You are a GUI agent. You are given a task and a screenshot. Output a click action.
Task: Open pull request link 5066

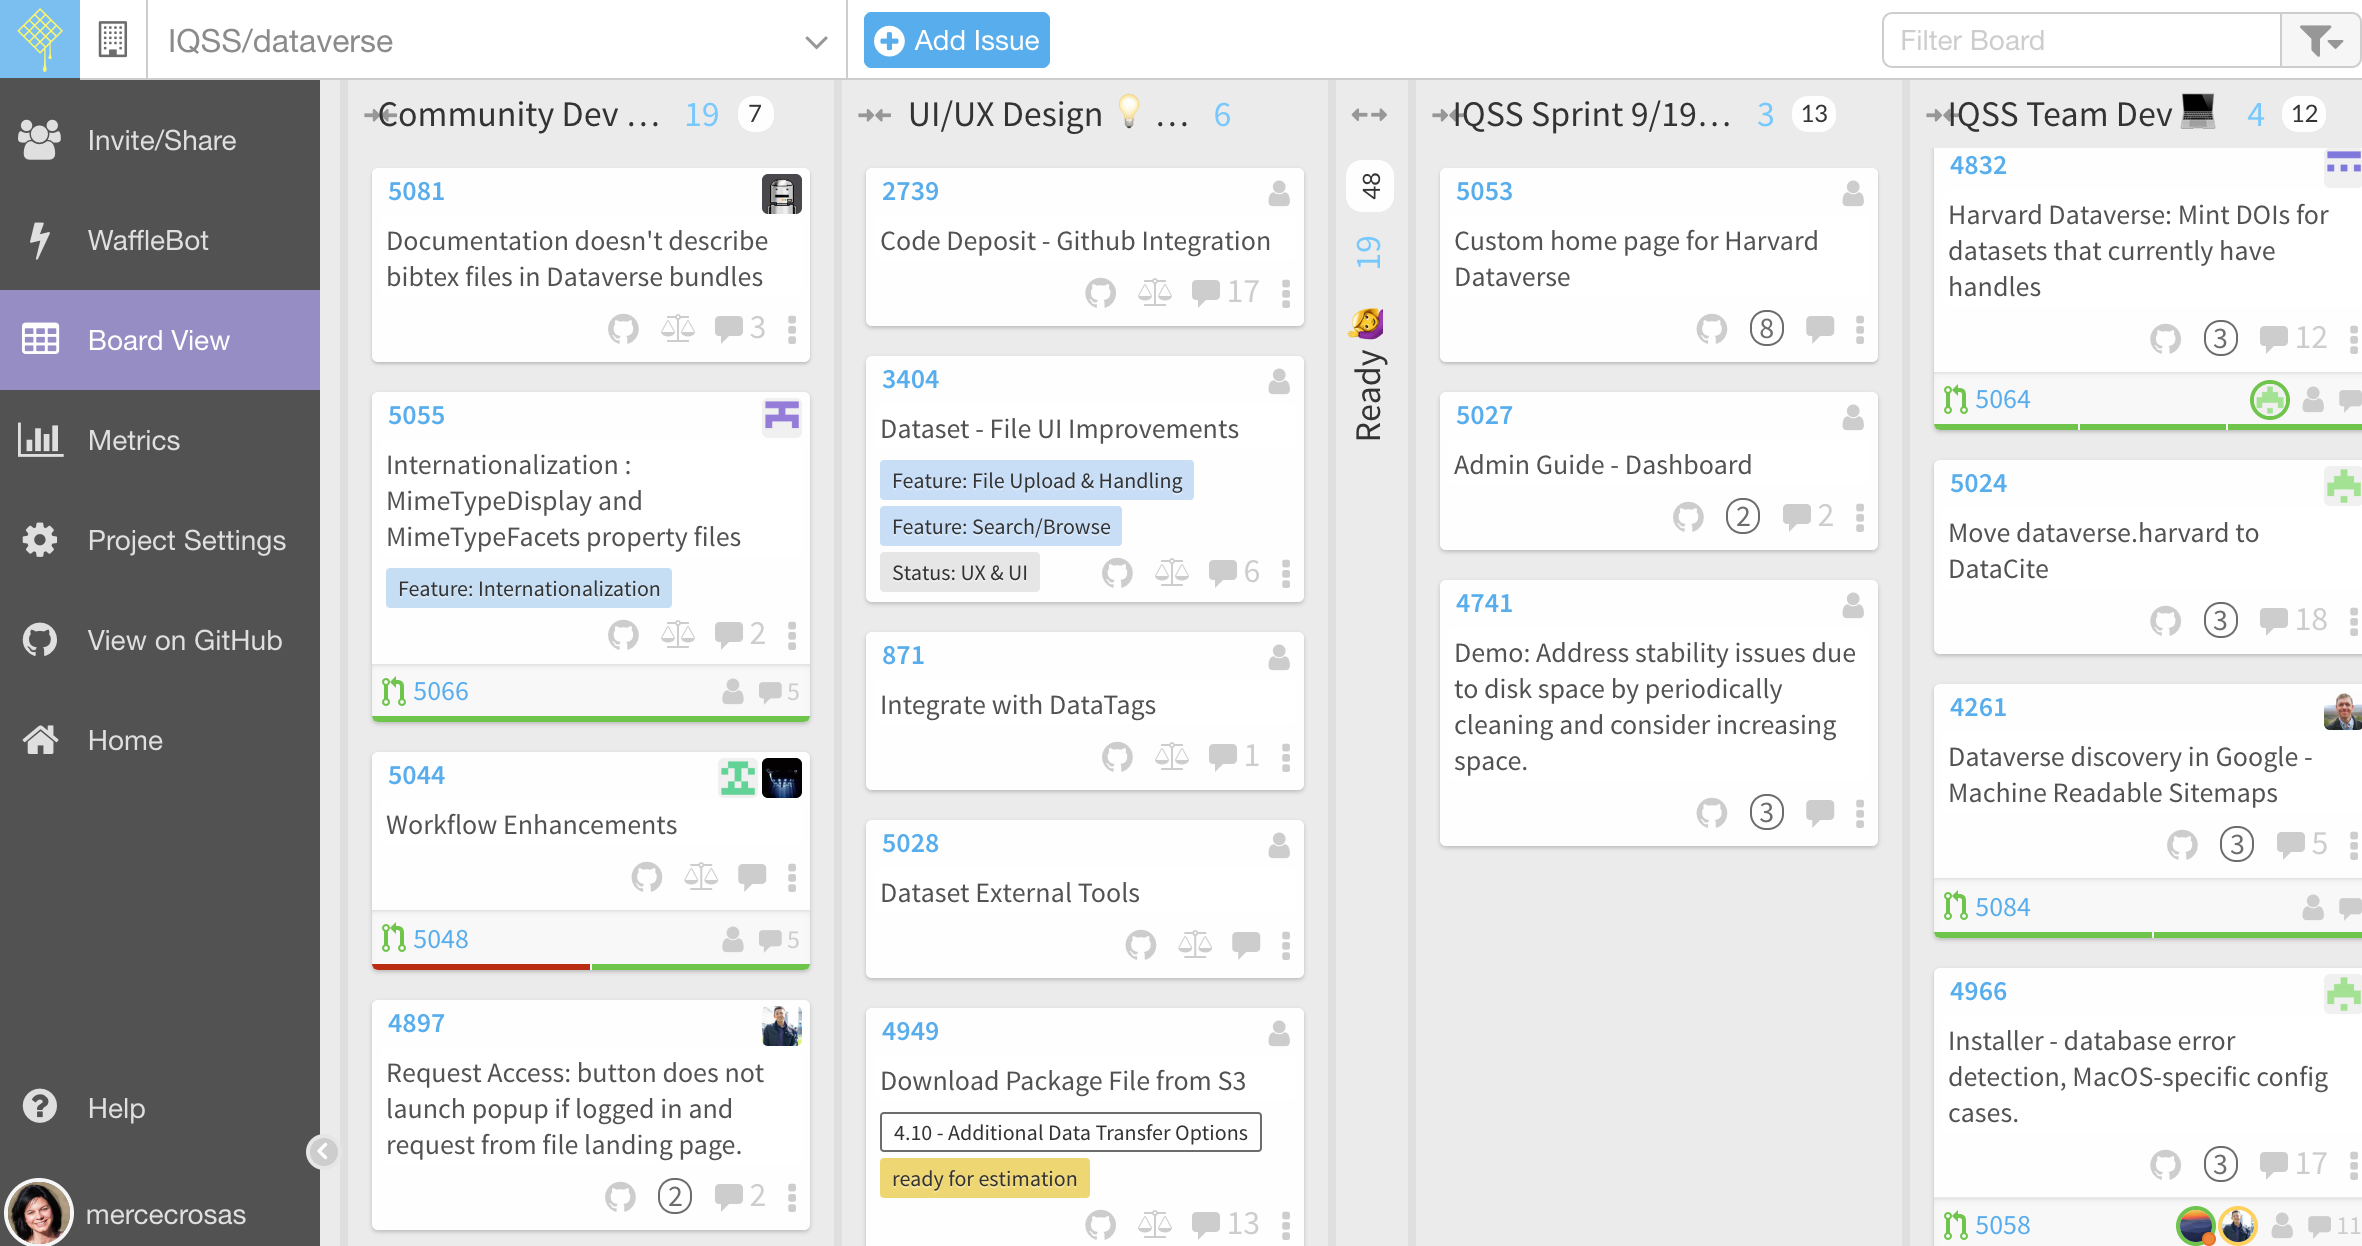tap(440, 691)
